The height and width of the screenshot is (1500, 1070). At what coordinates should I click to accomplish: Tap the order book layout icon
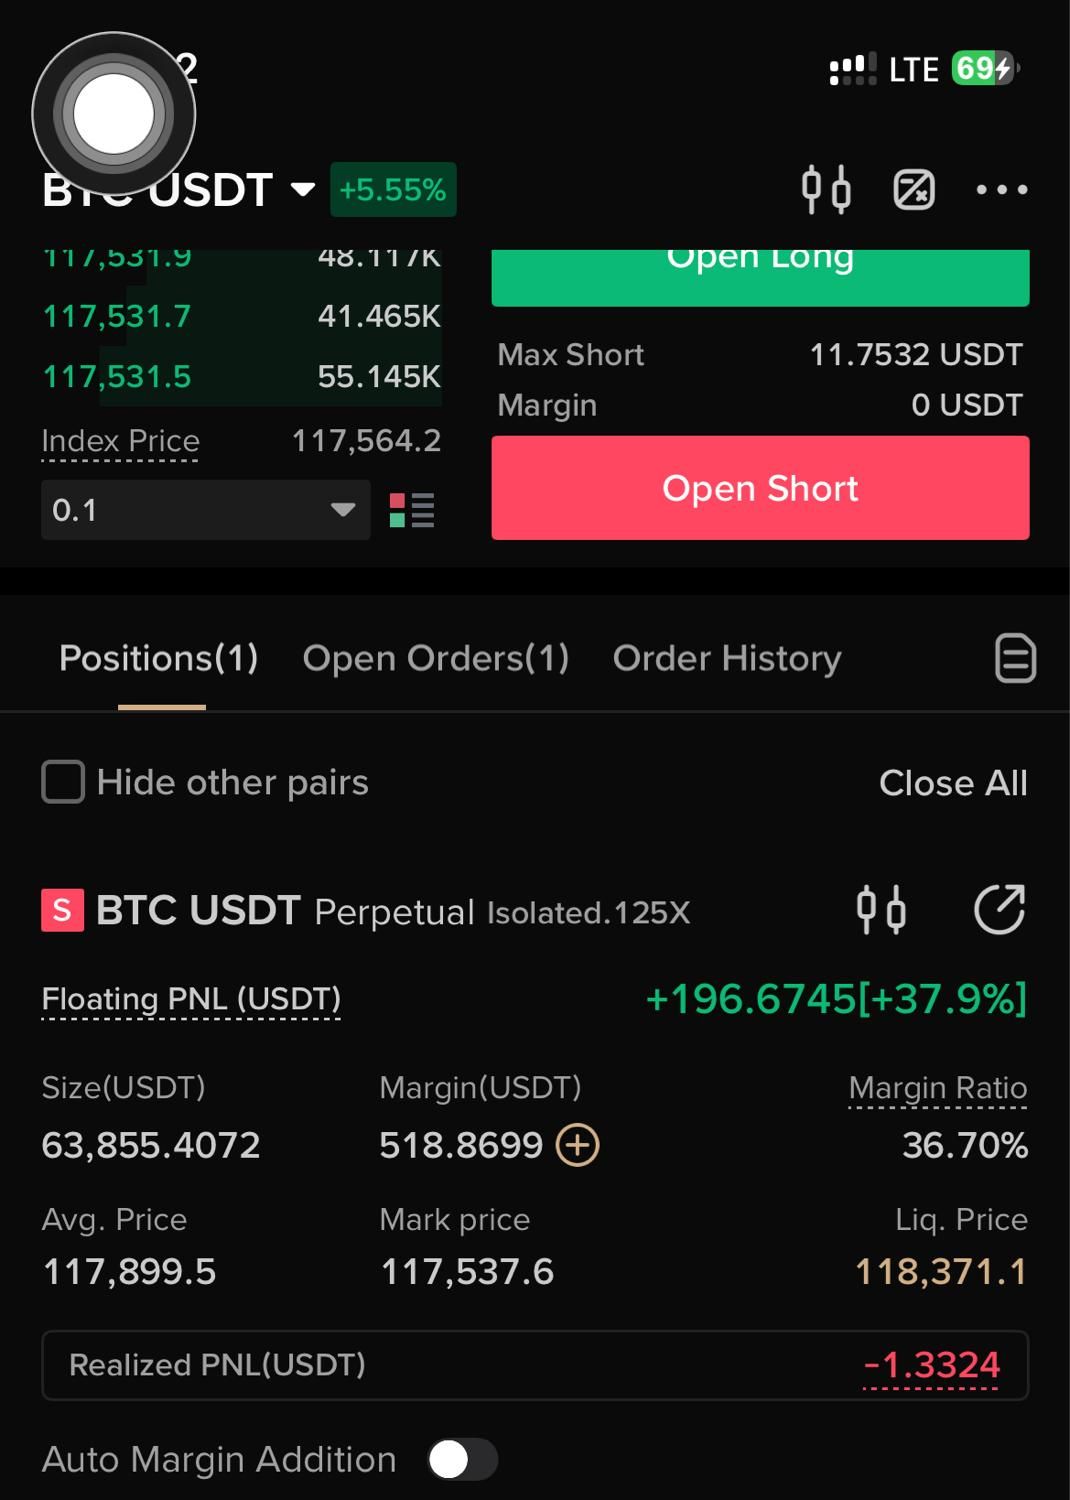coord(411,510)
